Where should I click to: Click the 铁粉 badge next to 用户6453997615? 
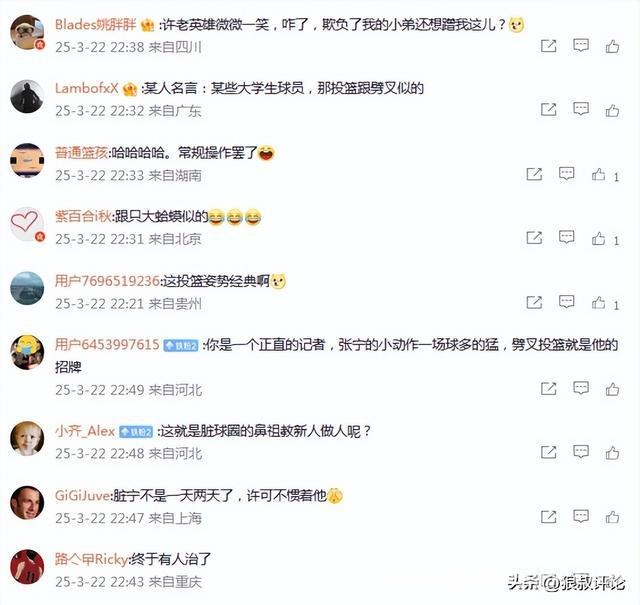(181, 346)
